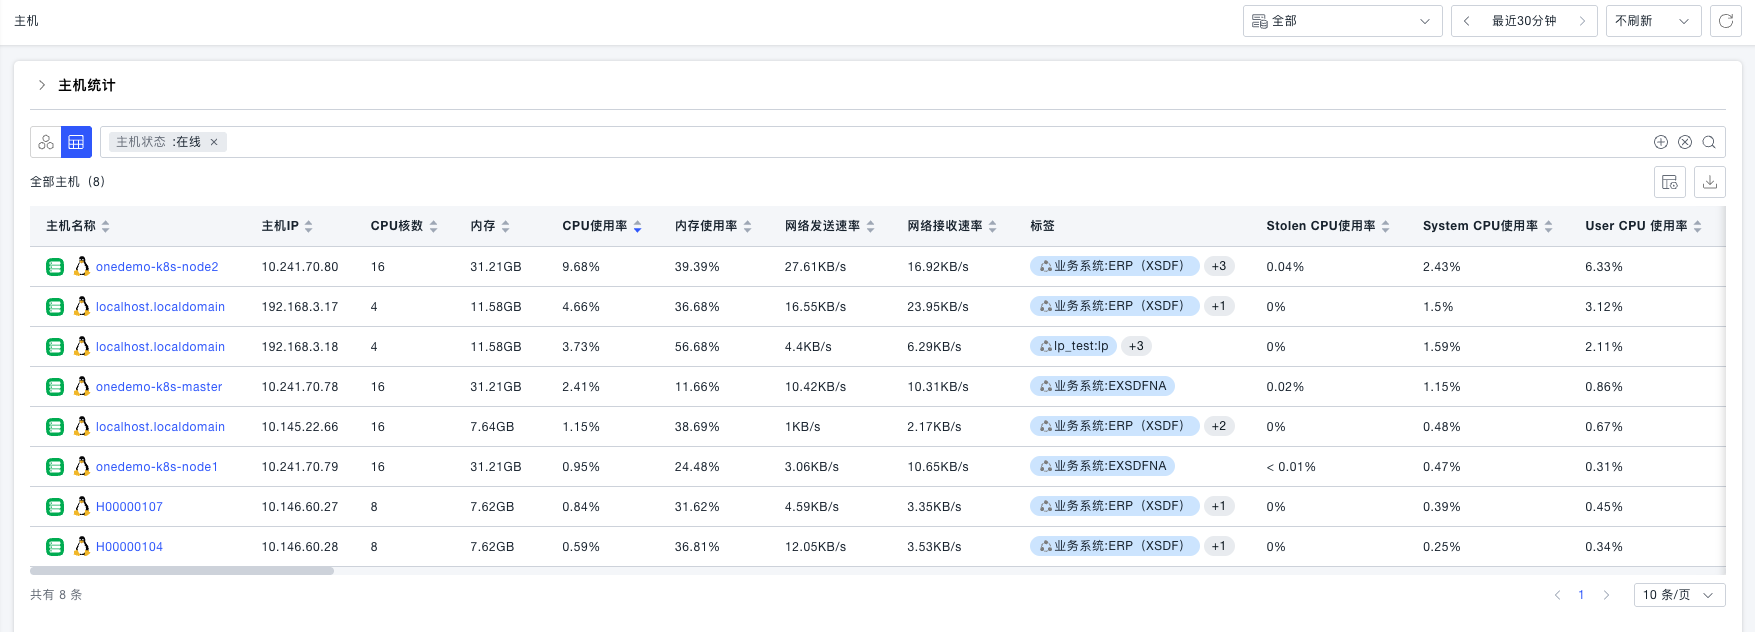Remove the 主机状态:在线 filter tag
Screen dimensions: 1755x632
[214, 142]
